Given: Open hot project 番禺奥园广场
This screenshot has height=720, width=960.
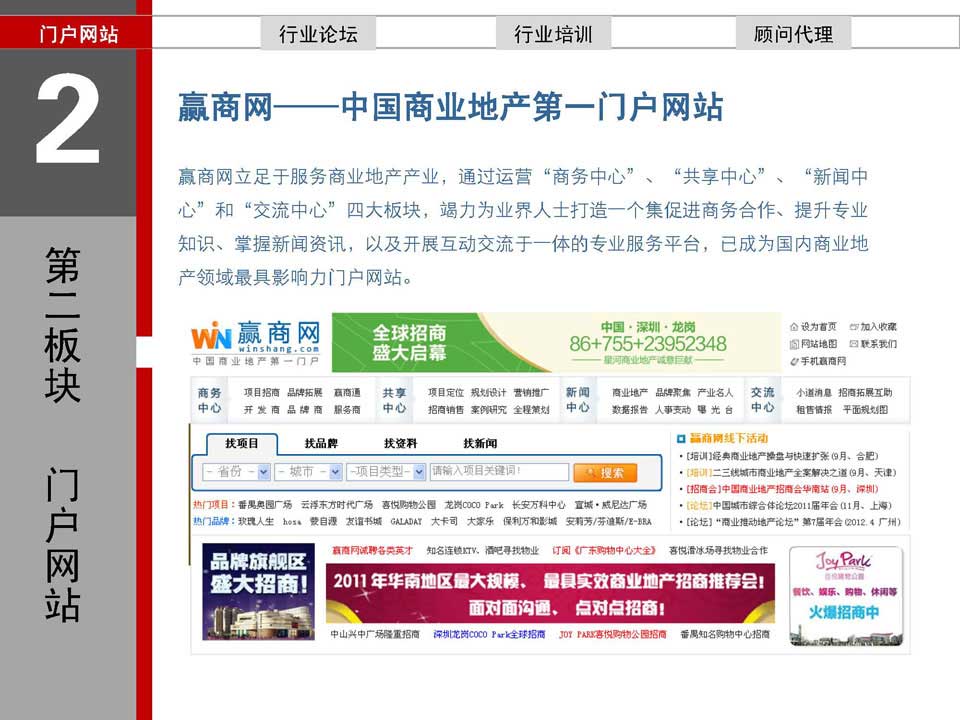Looking at the screenshot, I should pos(265,505).
